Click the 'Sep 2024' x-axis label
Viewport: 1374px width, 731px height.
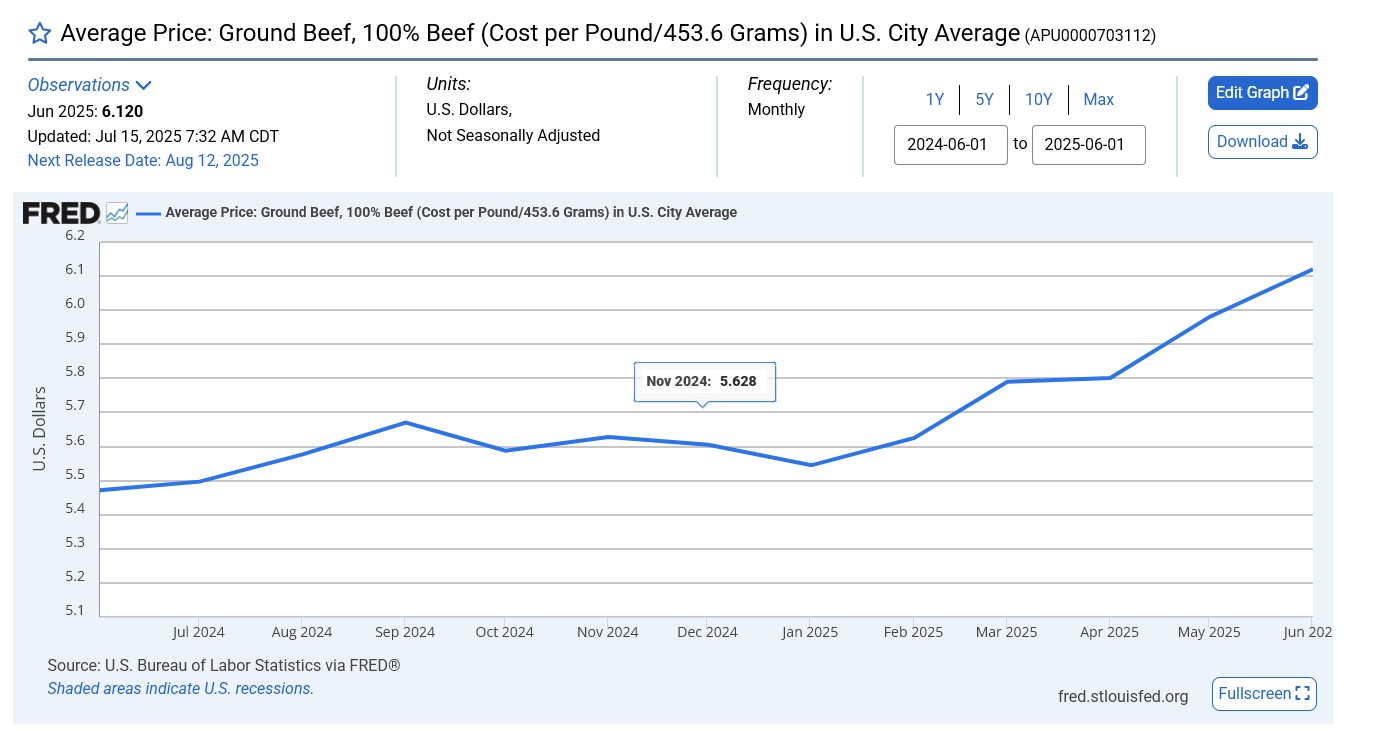point(404,632)
